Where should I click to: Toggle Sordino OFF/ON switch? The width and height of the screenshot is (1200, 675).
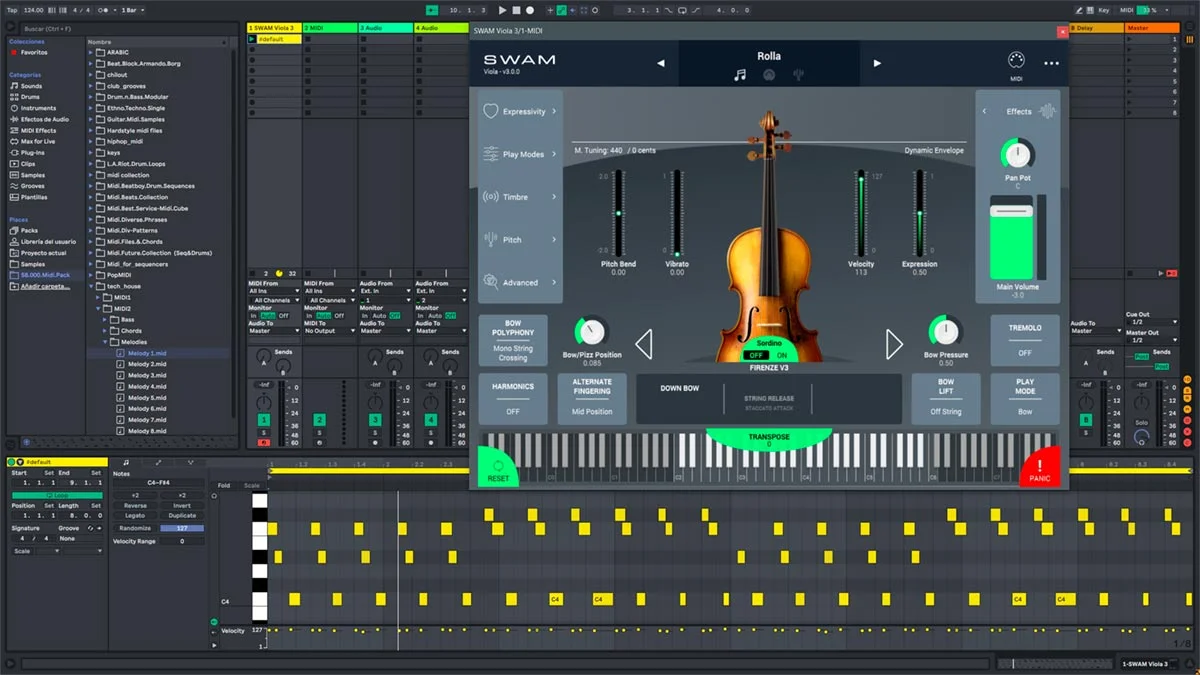click(768, 355)
